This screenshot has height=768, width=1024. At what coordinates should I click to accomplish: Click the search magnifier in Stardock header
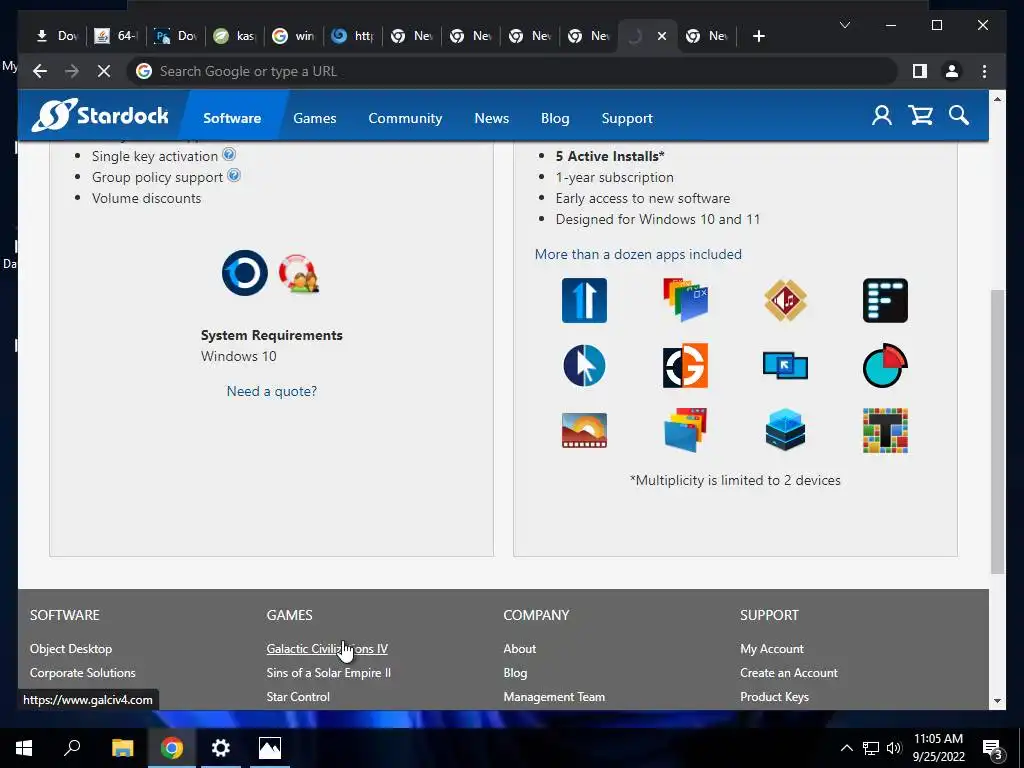click(x=959, y=116)
